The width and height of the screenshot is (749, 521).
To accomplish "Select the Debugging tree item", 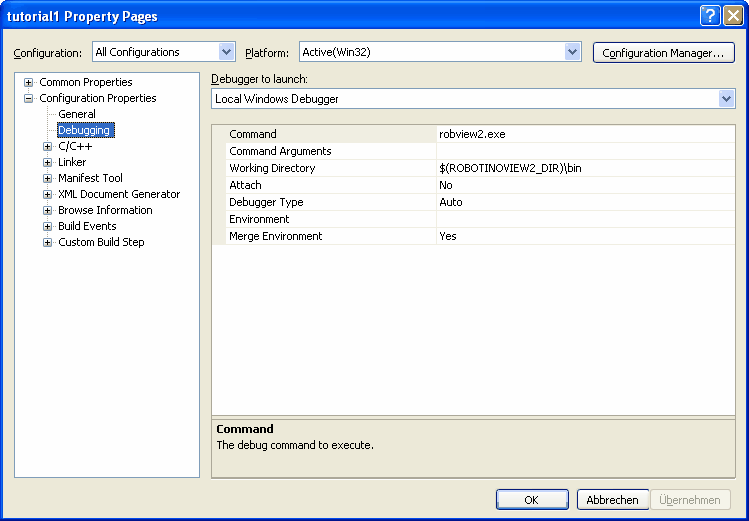I will coord(86,130).
